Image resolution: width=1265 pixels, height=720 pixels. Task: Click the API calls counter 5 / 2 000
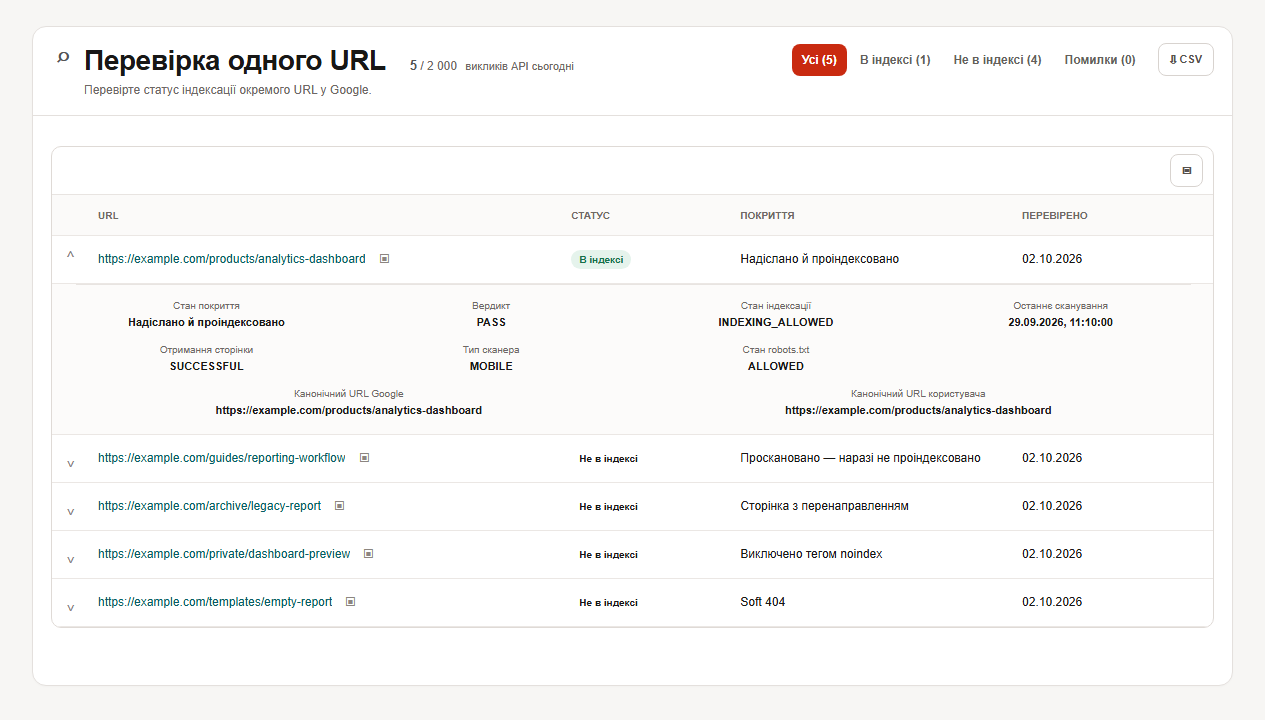[x=433, y=66]
